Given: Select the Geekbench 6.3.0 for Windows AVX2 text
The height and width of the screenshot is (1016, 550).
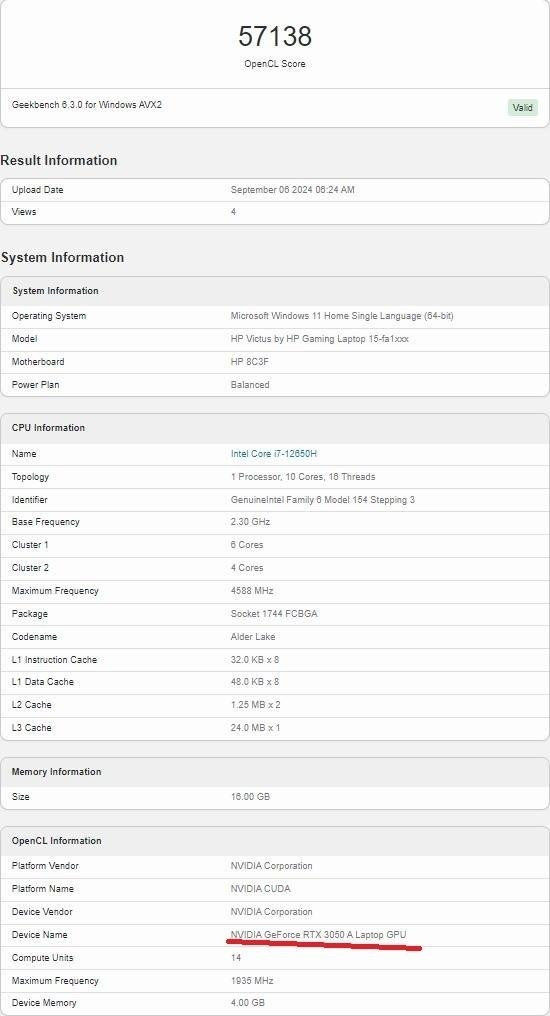Looking at the screenshot, I should pos(87,104).
